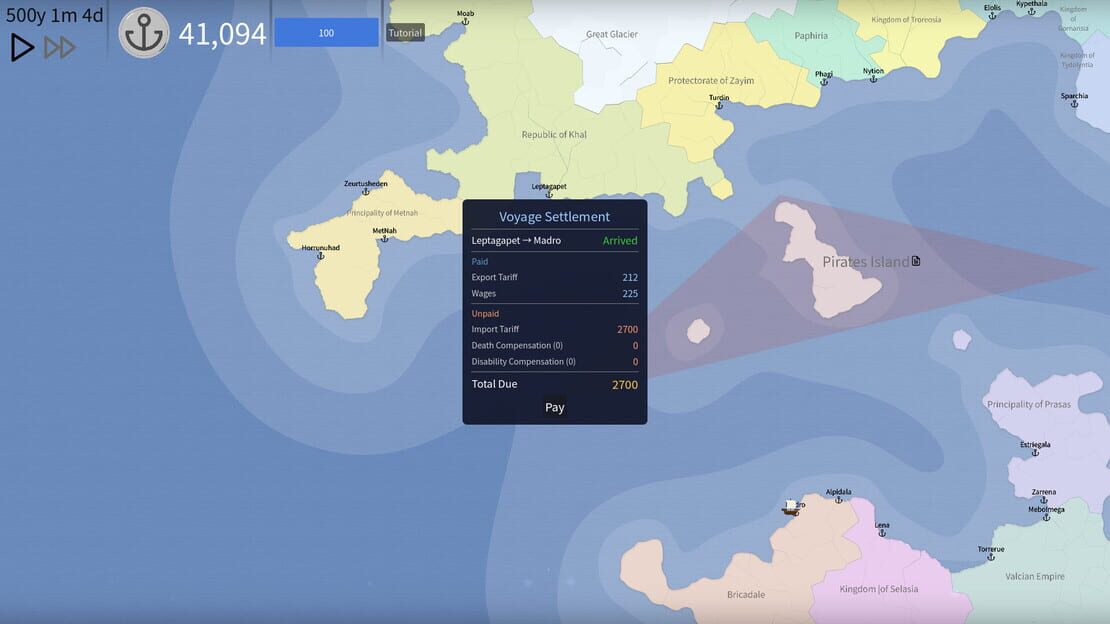This screenshot has width=1110, height=624.
Task: Select the Moab port anchor
Action: (x=465, y=22)
